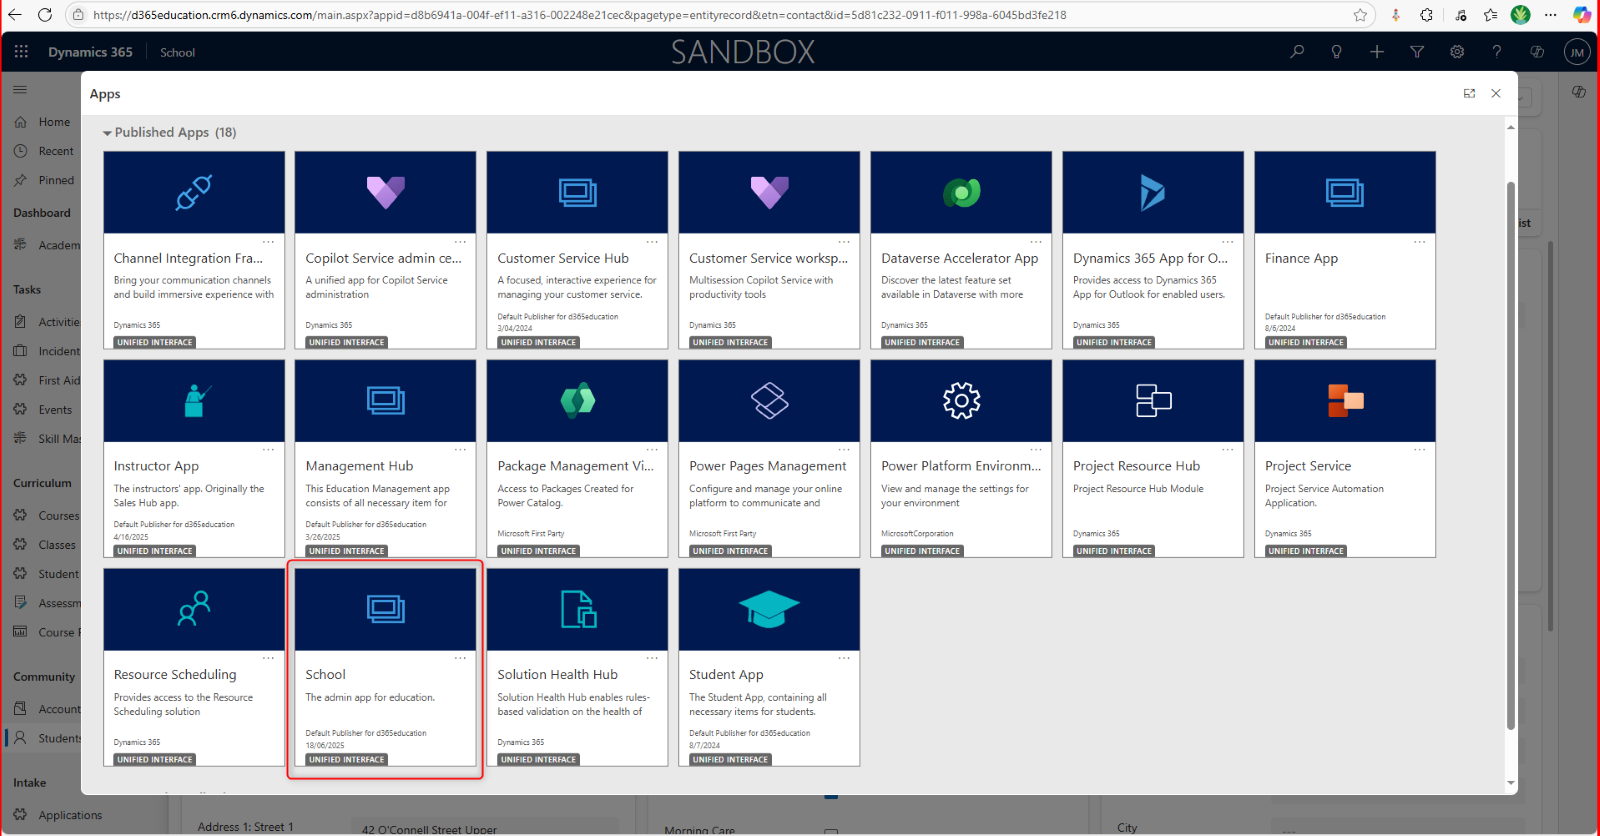Open the Student App graduation cap tile
Viewport: 1600px width, 836px height.
click(x=768, y=609)
